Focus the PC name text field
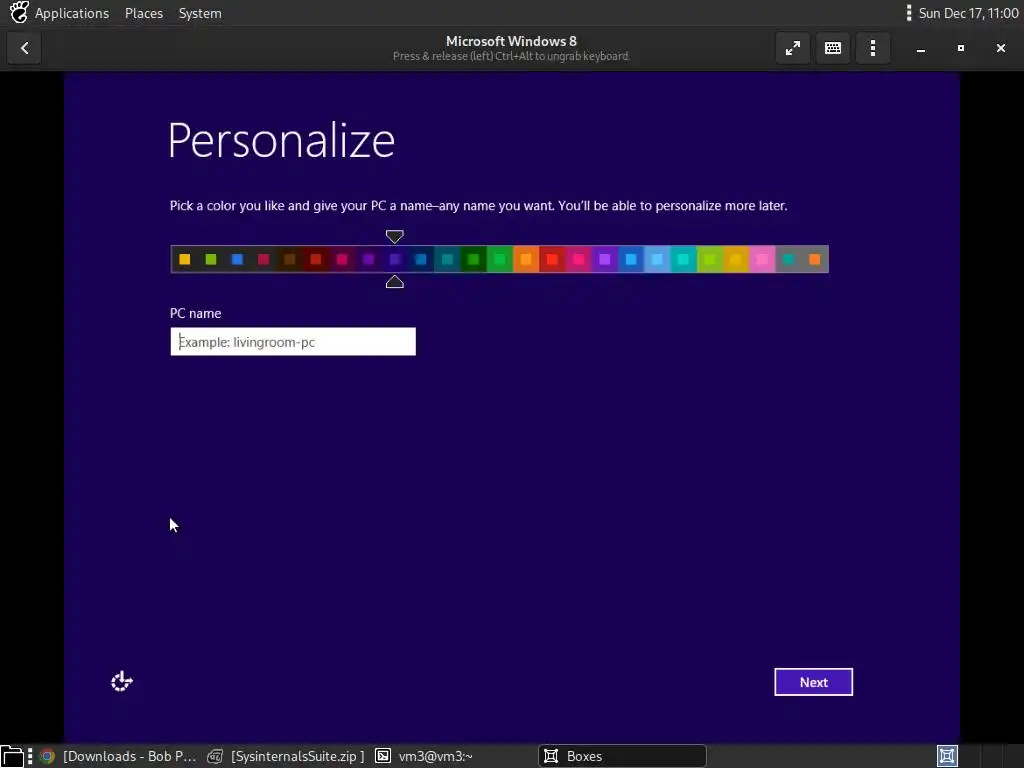1024x768 pixels. click(x=293, y=342)
